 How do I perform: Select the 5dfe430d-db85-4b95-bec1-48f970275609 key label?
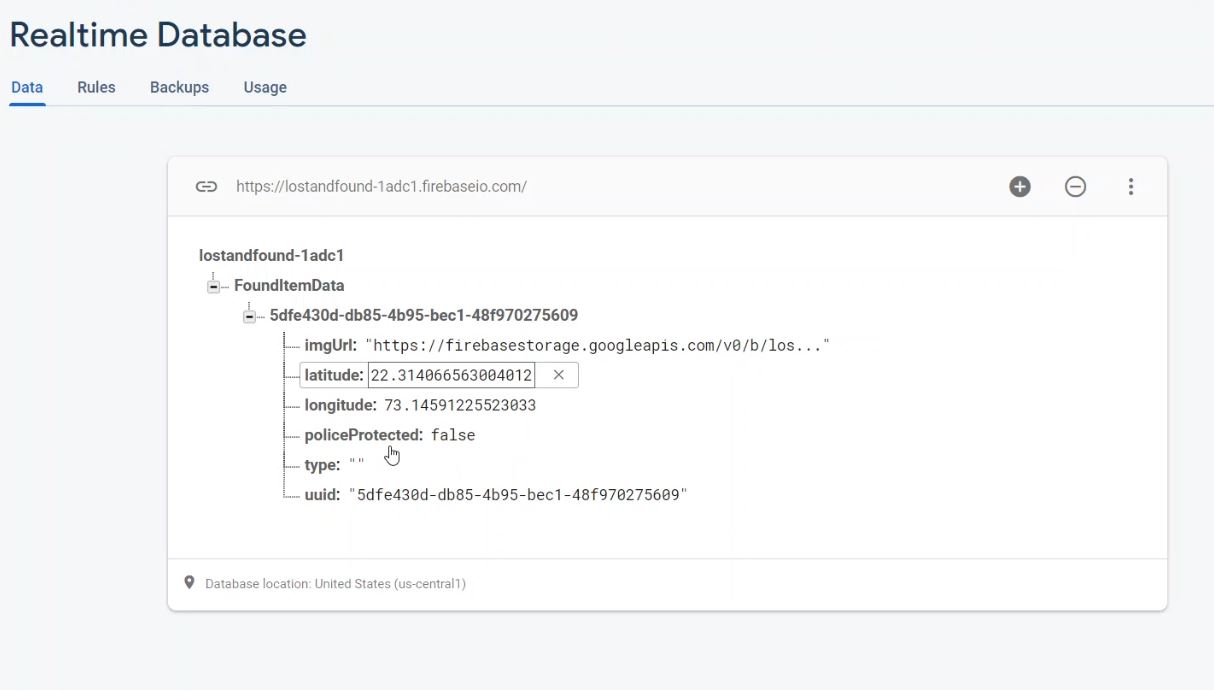[x=424, y=315]
